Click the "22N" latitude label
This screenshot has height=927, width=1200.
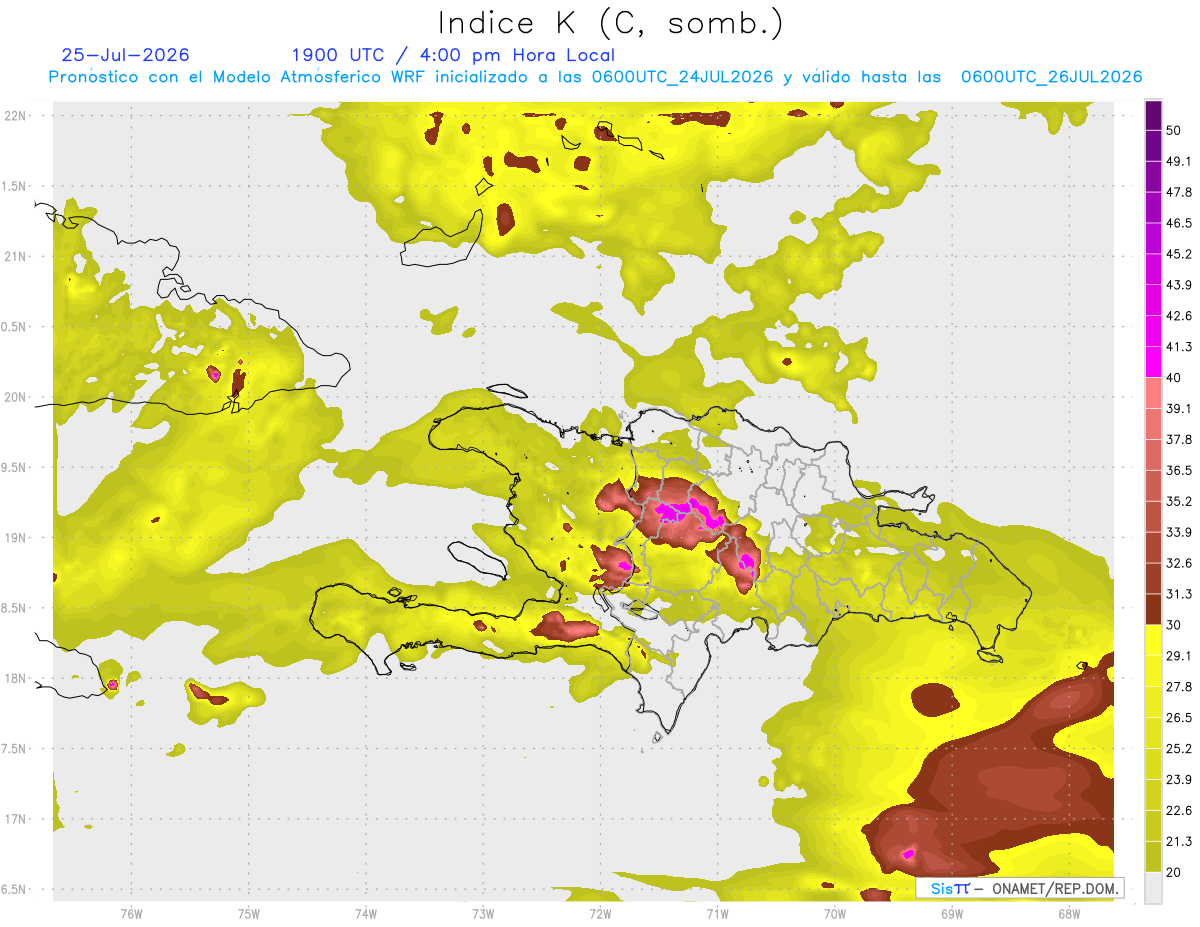point(14,116)
